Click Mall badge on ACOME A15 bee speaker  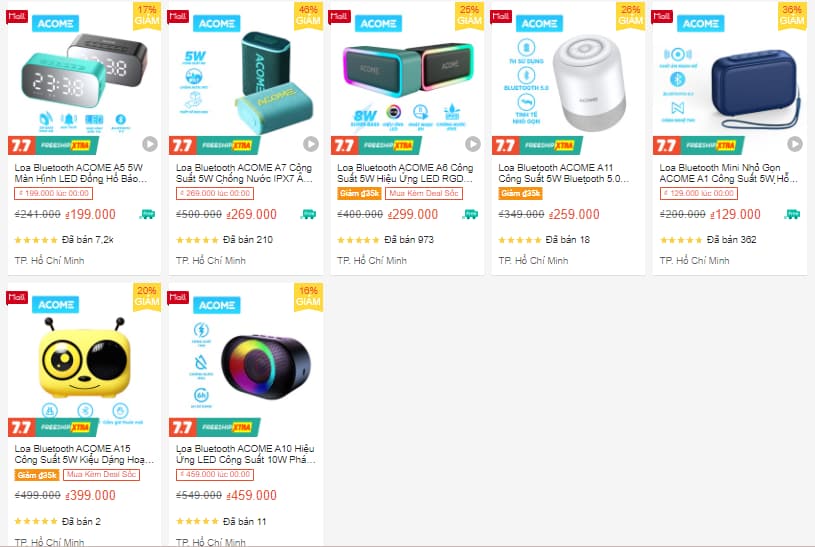pyautogui.click(x=17, y=297)
